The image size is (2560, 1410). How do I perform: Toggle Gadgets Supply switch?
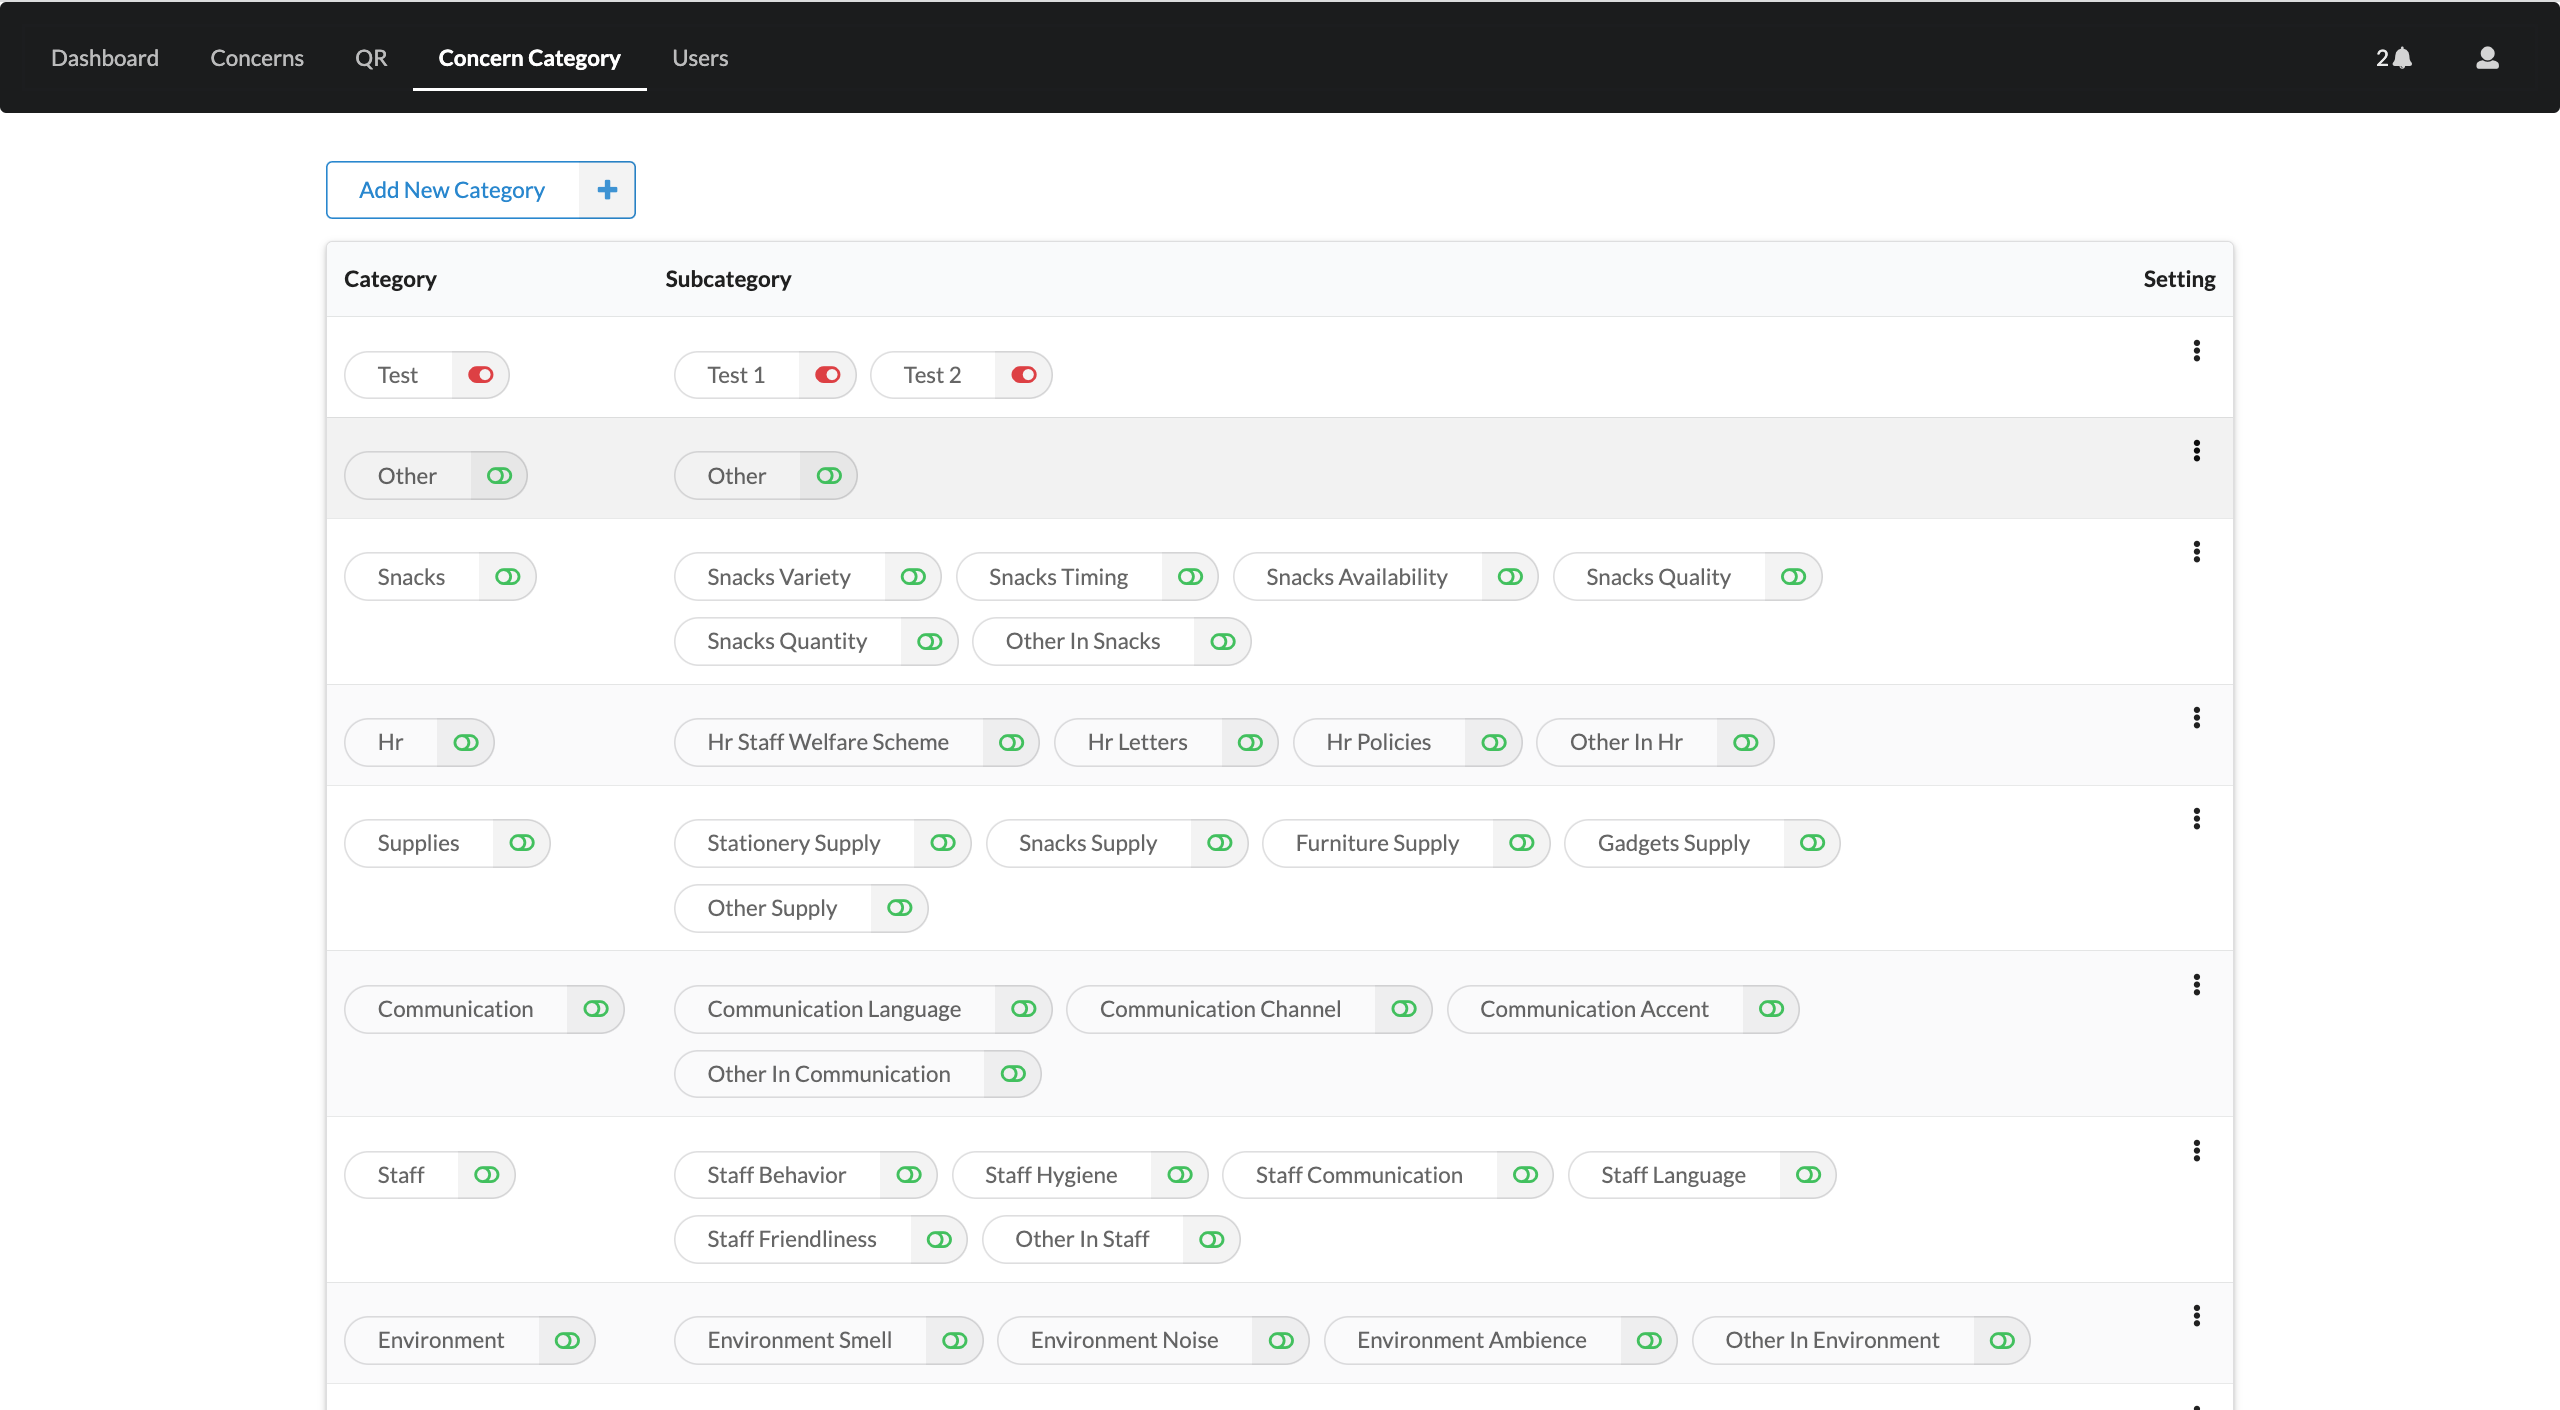(x=1813, y=843)
